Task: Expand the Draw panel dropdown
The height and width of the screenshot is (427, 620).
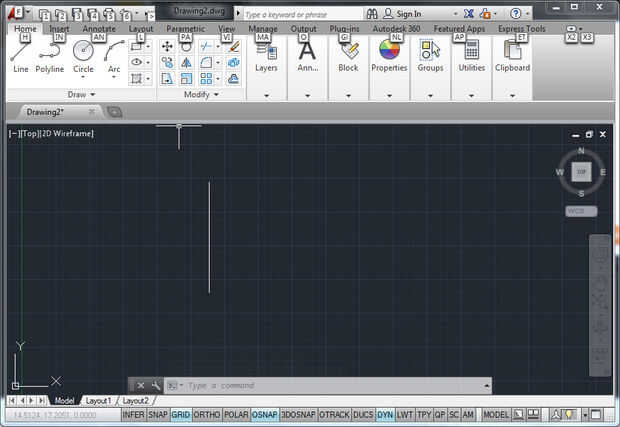Action: click(82, 94)
